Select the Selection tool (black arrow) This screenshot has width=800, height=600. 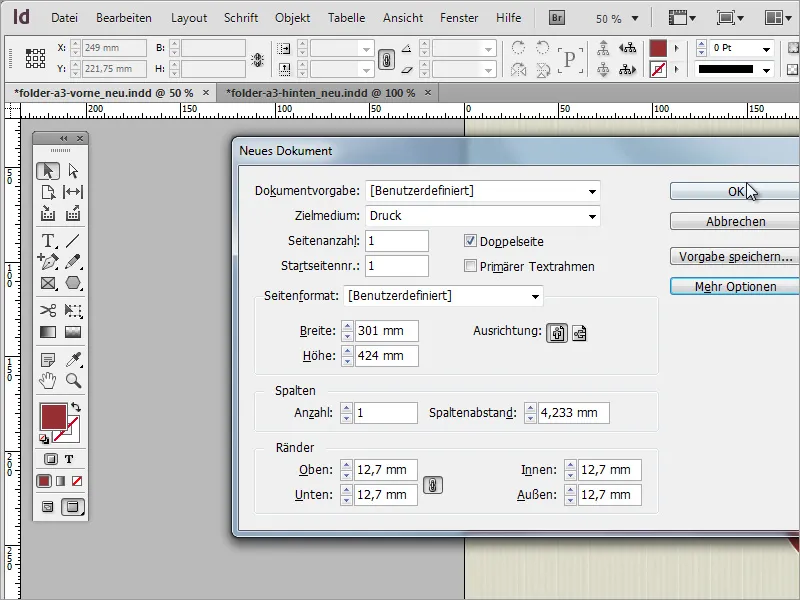point(48,171)
